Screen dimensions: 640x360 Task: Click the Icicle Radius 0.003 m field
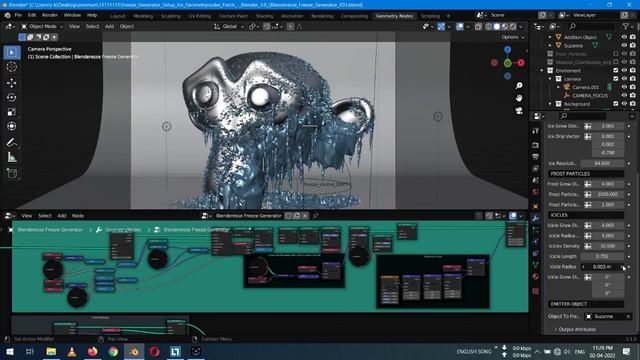coord(602,267)
